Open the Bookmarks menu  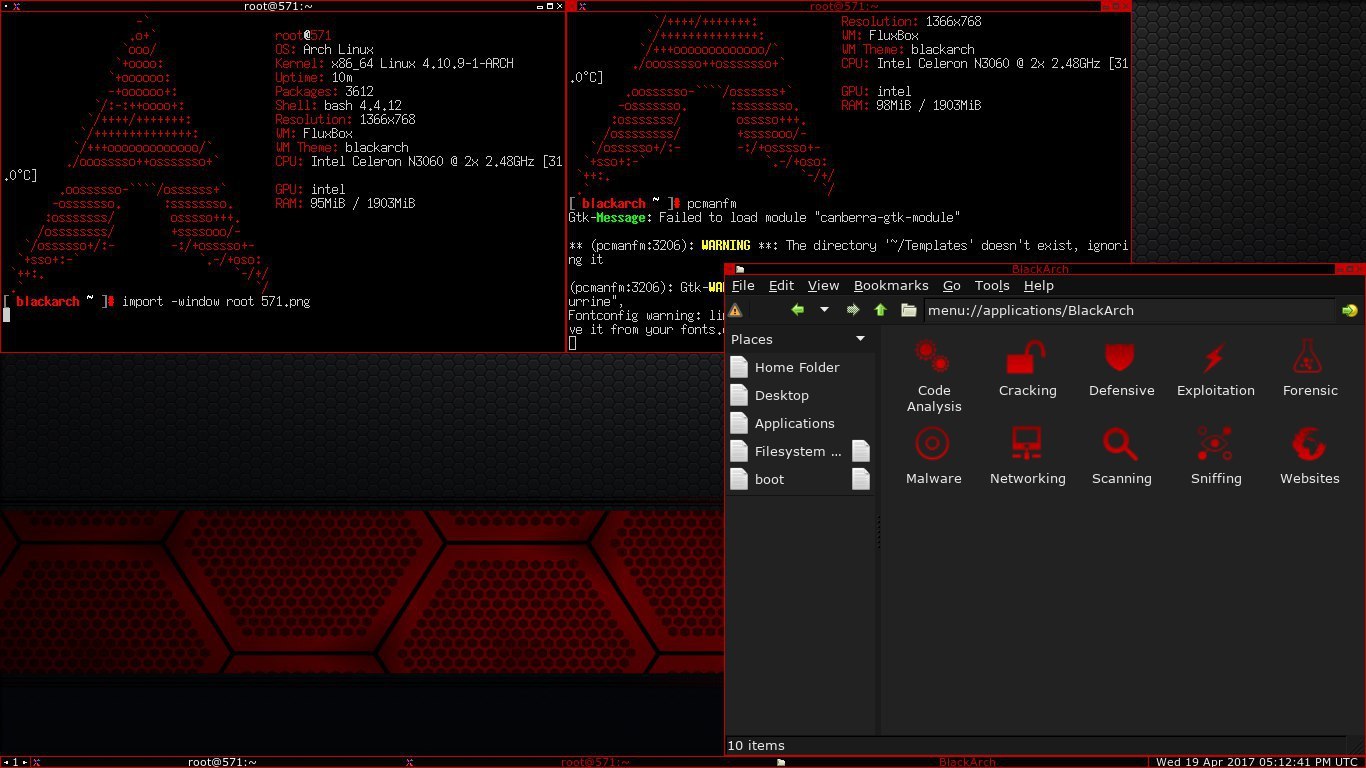coord(891,285)
